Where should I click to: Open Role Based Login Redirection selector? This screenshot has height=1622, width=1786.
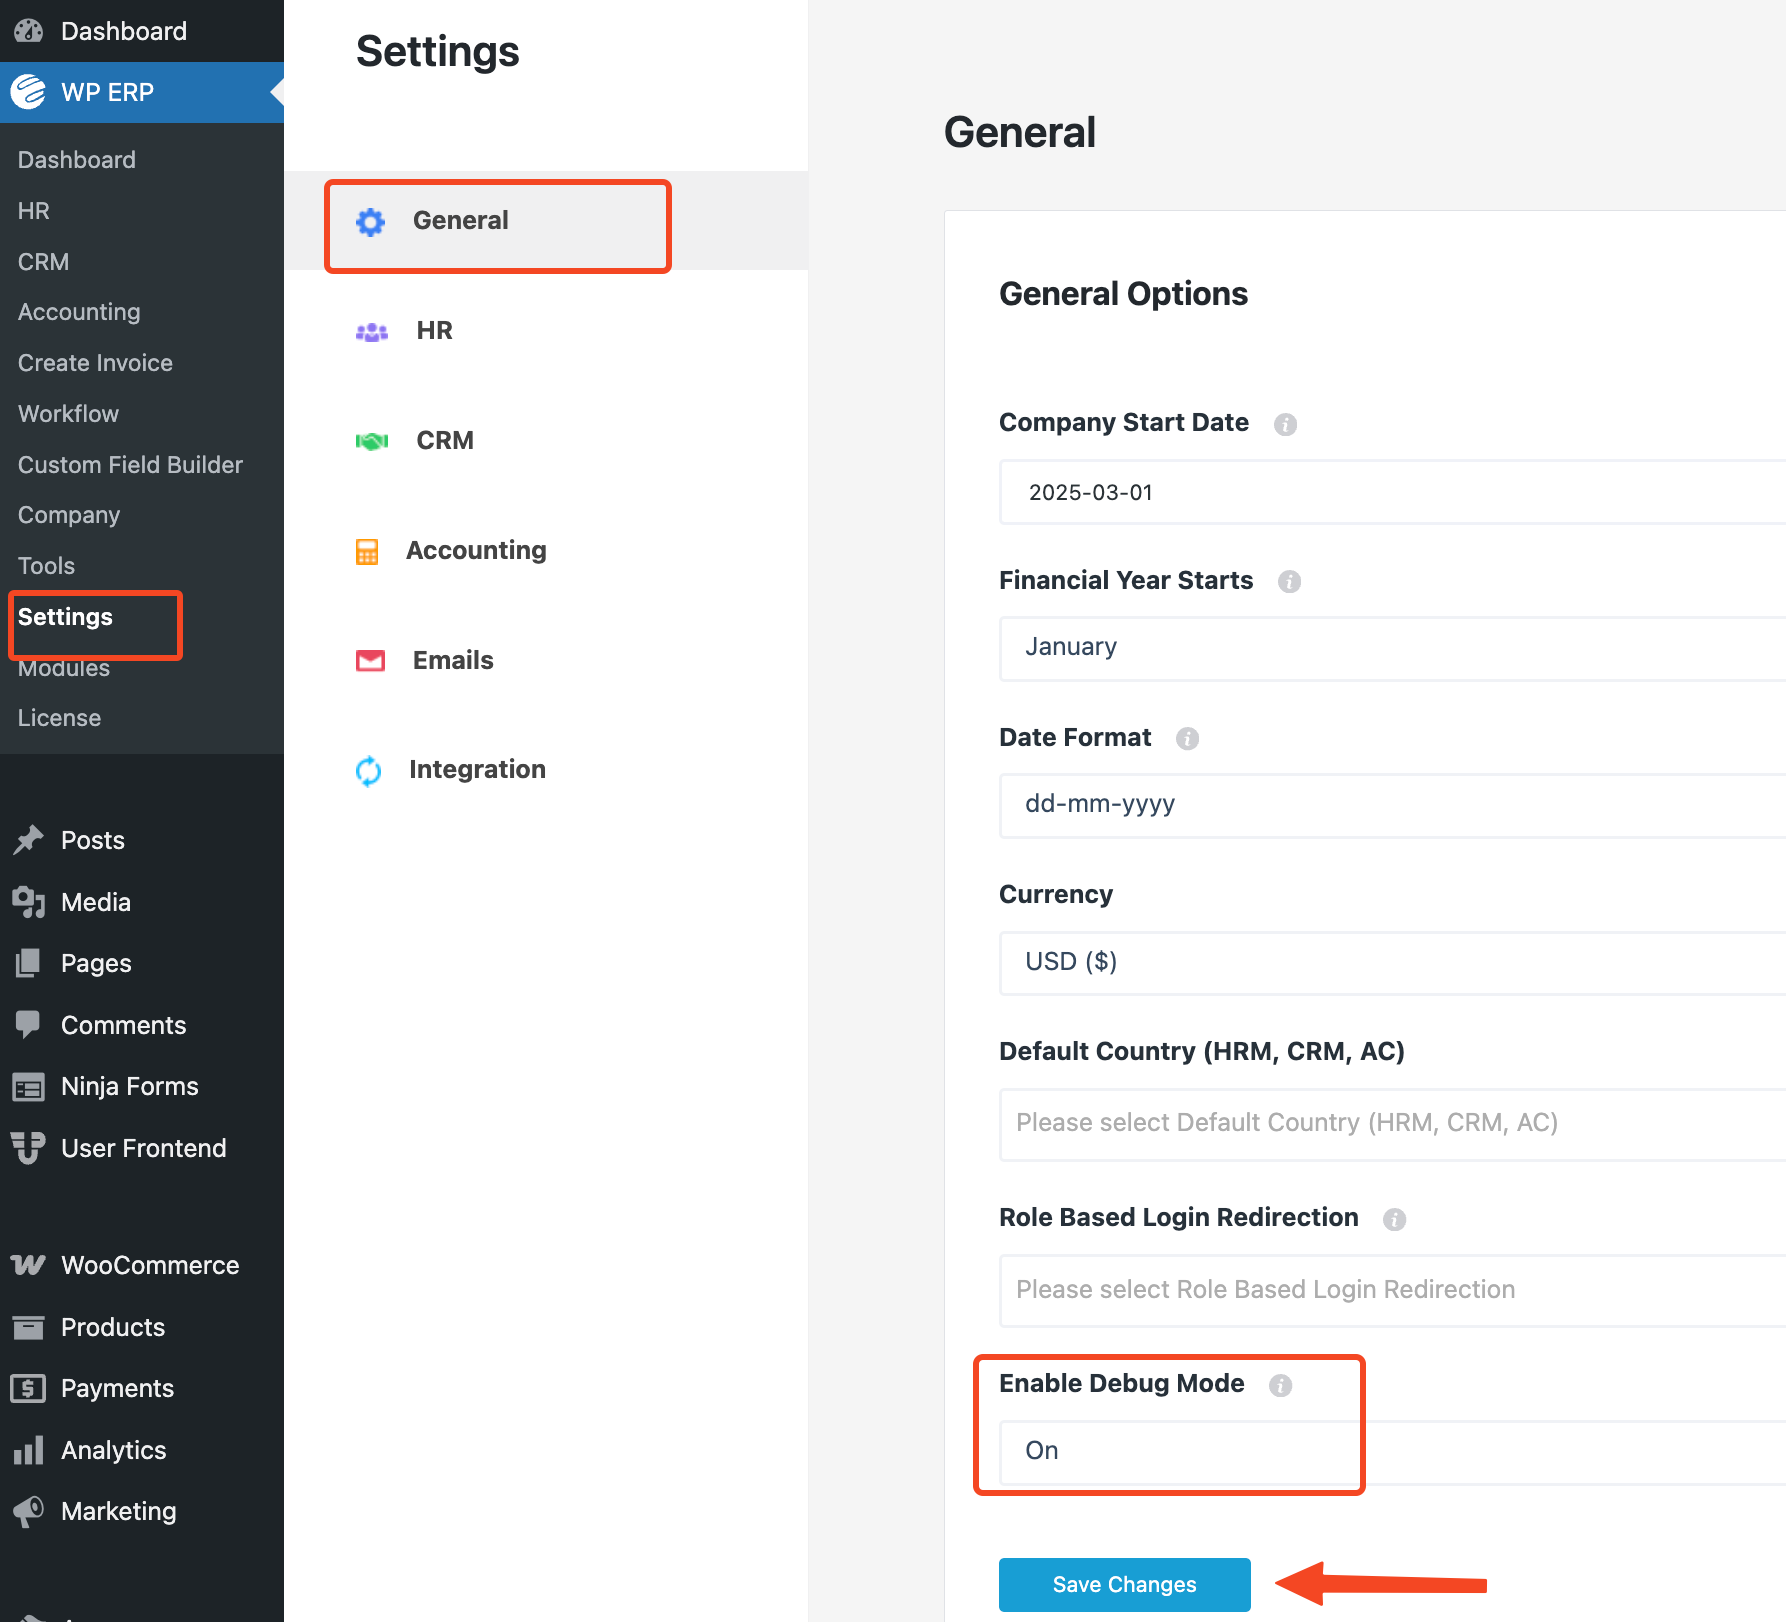pos(1390,1290)
